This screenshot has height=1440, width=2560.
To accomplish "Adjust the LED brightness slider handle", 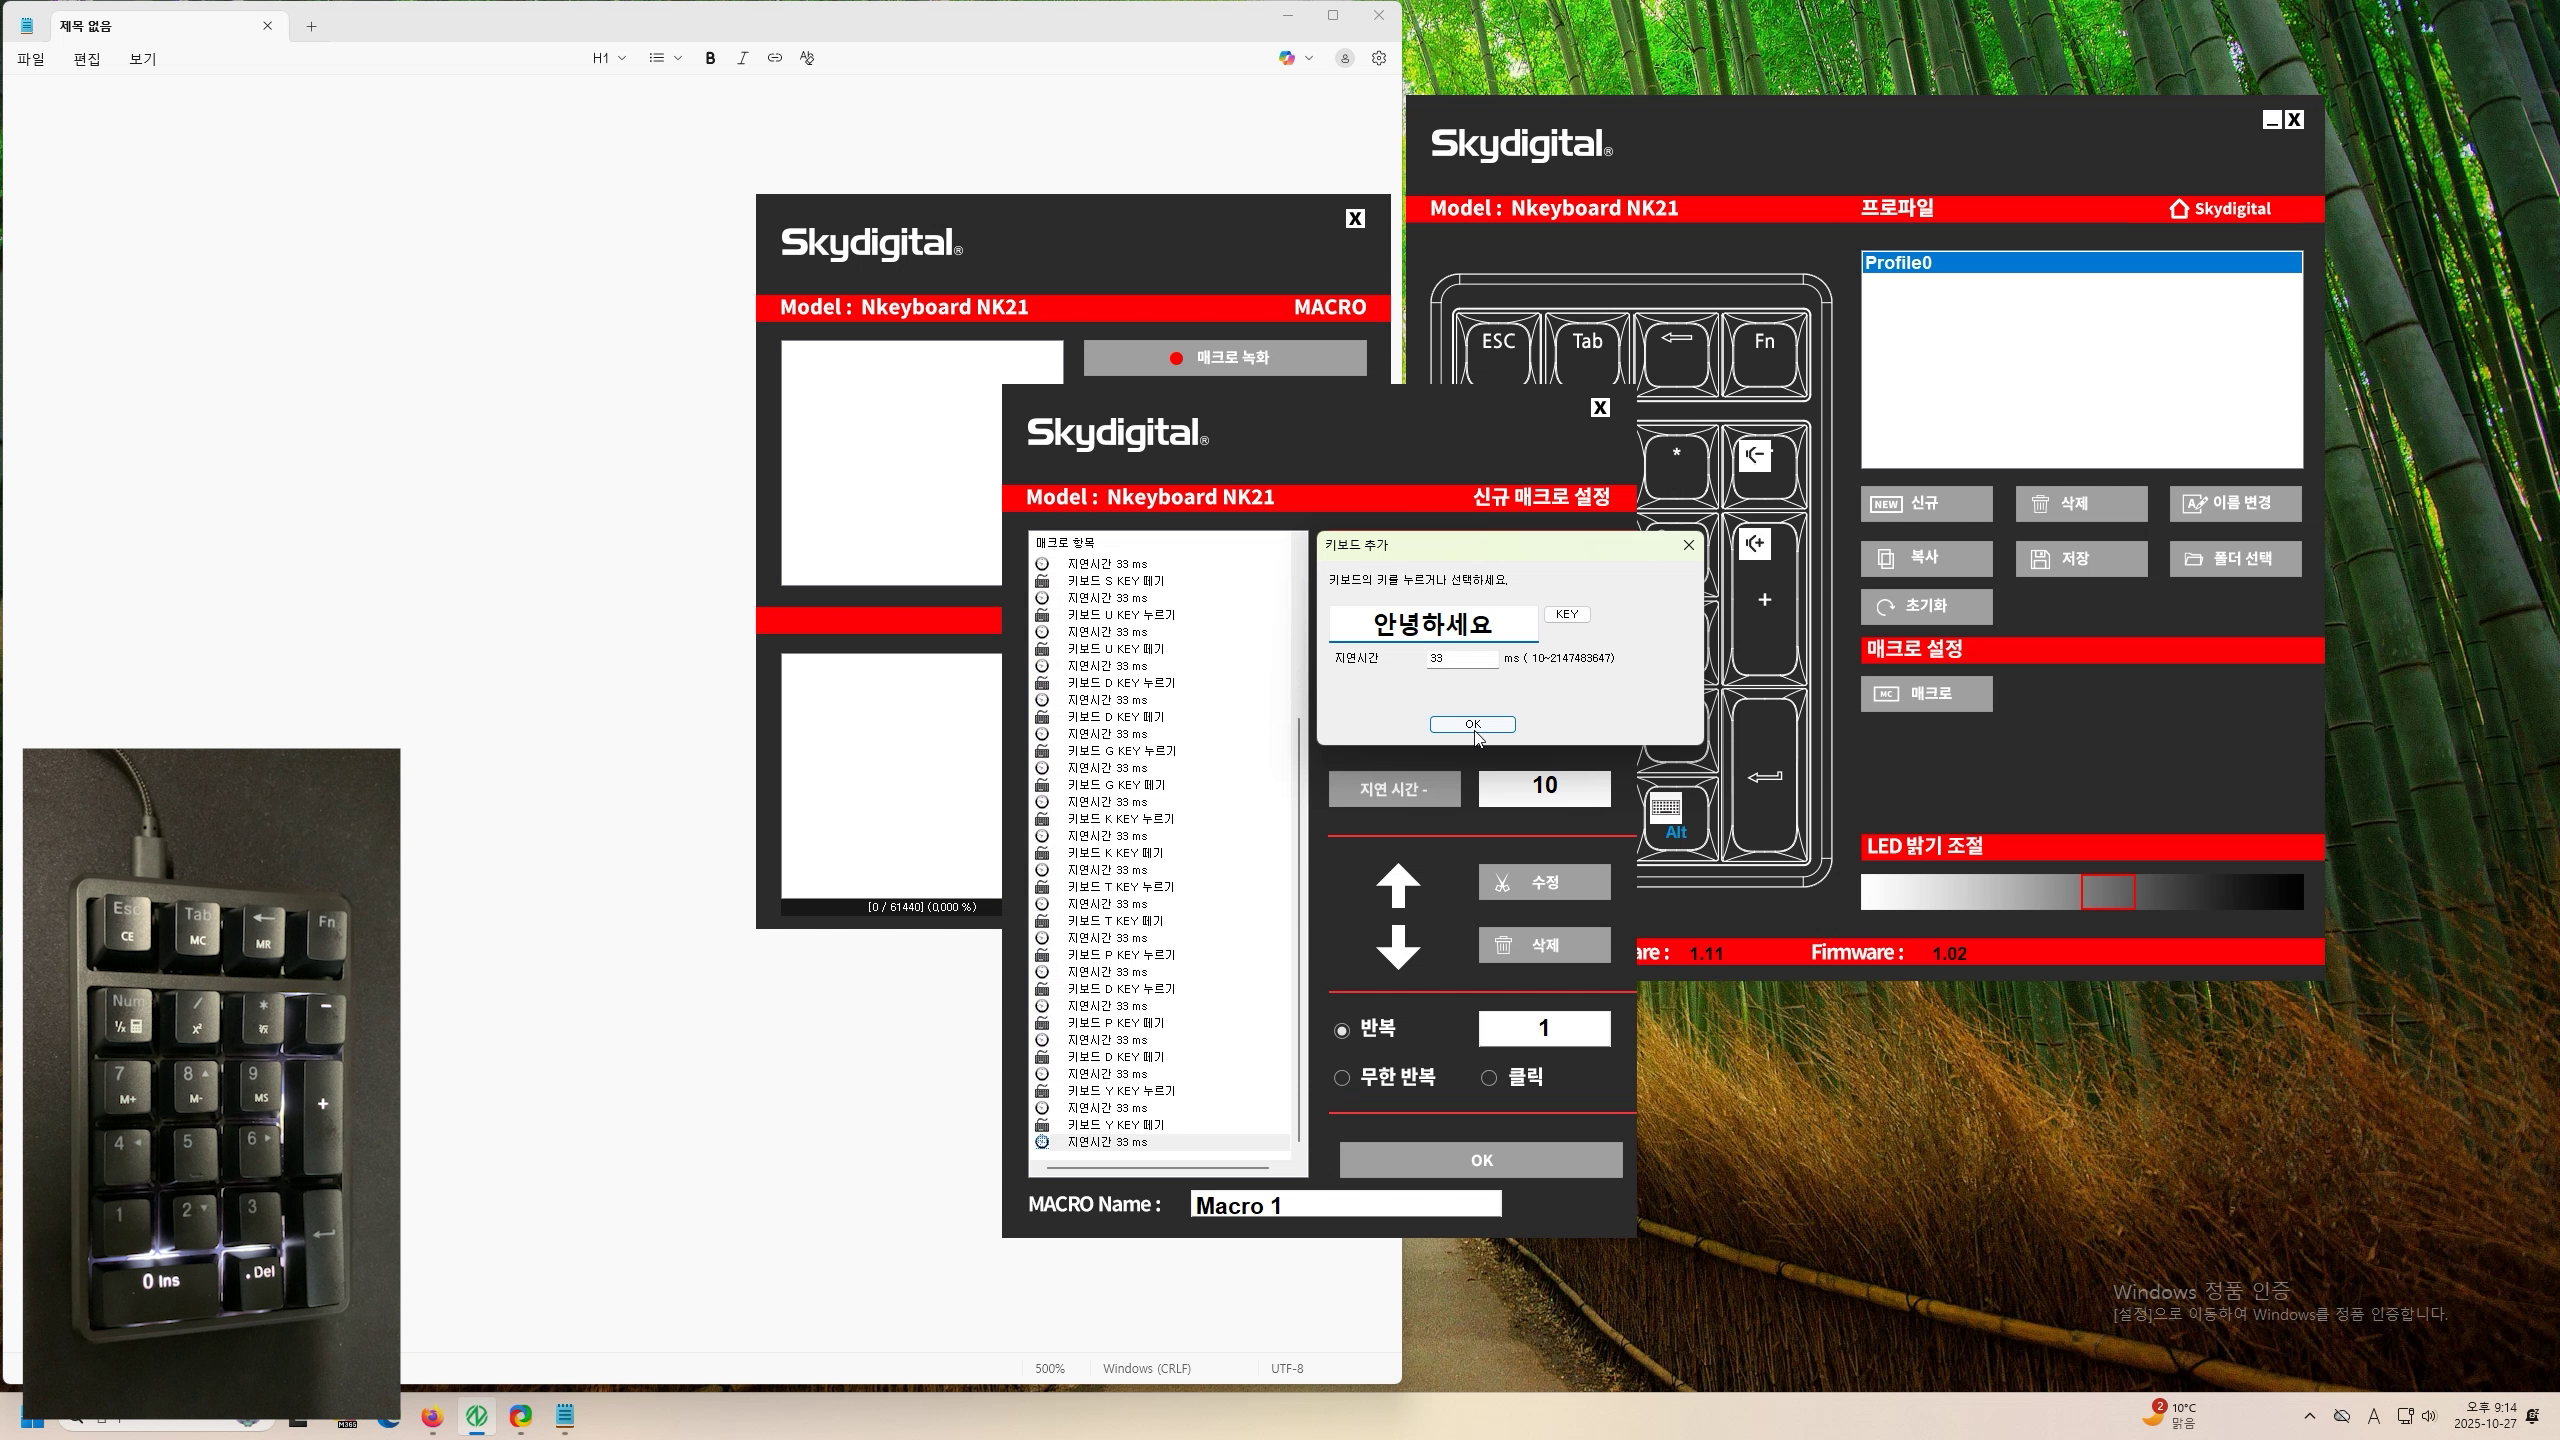I will (x=2108, y=892).
